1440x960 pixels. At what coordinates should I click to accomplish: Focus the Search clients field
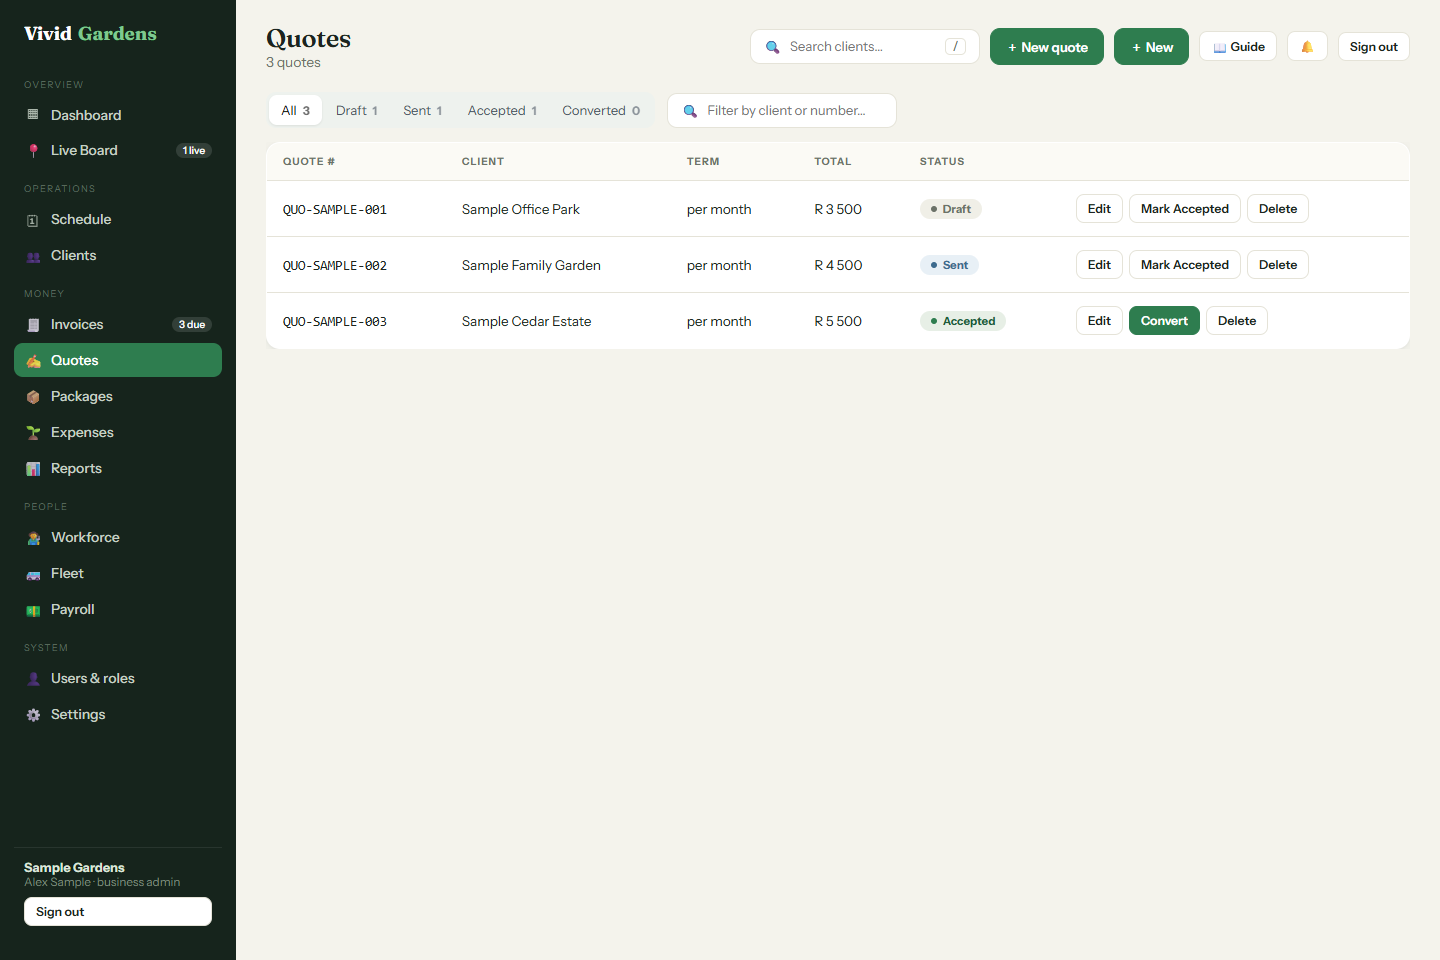click(865, 47)
